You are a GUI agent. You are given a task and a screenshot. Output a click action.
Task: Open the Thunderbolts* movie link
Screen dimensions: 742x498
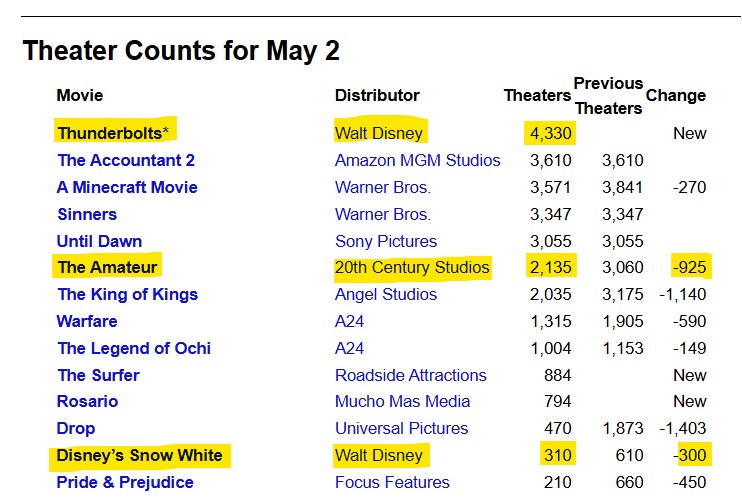click(x=109, y=133)
